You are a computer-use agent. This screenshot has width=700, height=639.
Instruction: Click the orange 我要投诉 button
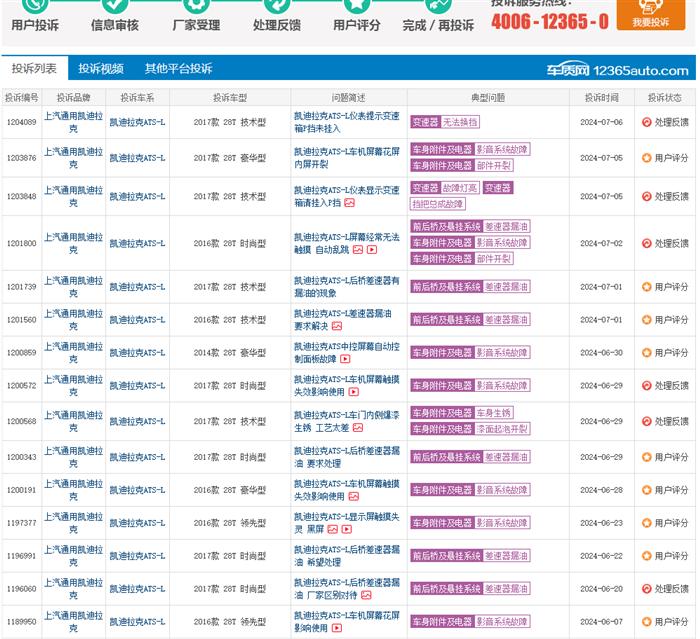click(650, 14)
